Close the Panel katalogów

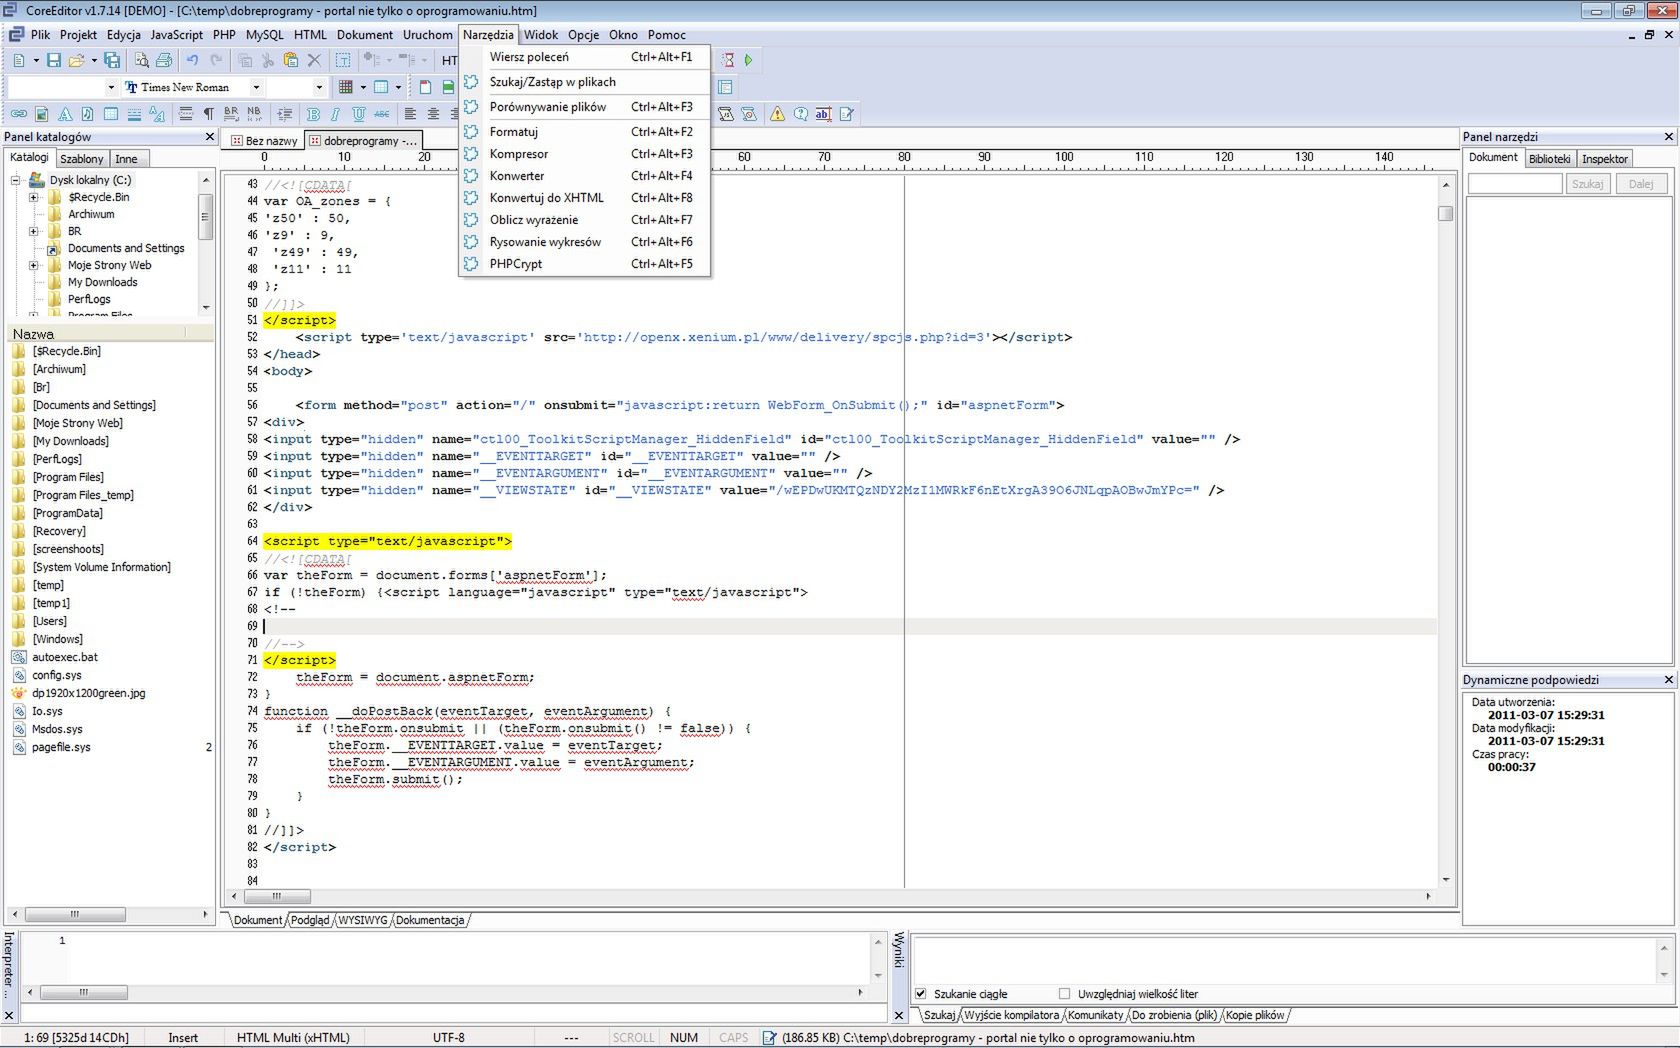click(x=209, y=137)
